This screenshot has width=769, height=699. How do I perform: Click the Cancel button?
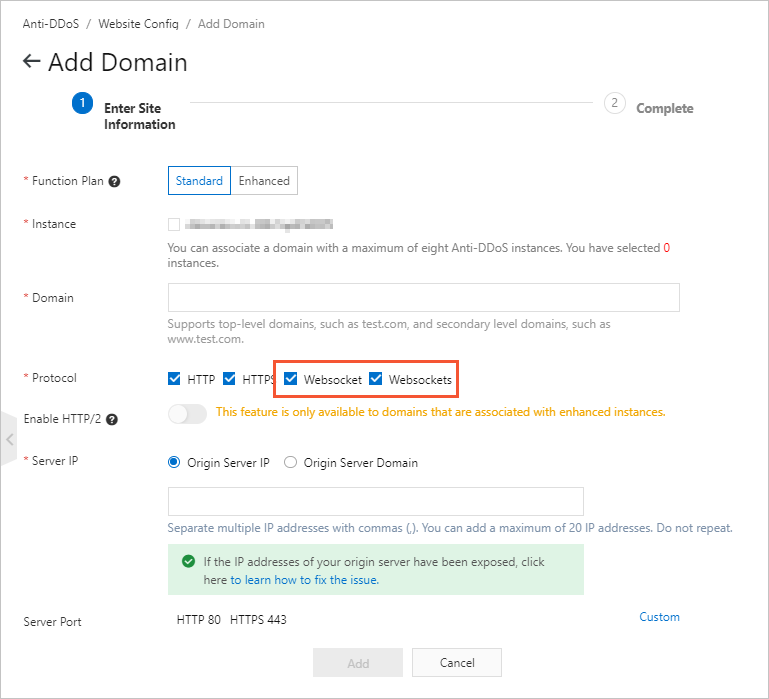[457, 663]
